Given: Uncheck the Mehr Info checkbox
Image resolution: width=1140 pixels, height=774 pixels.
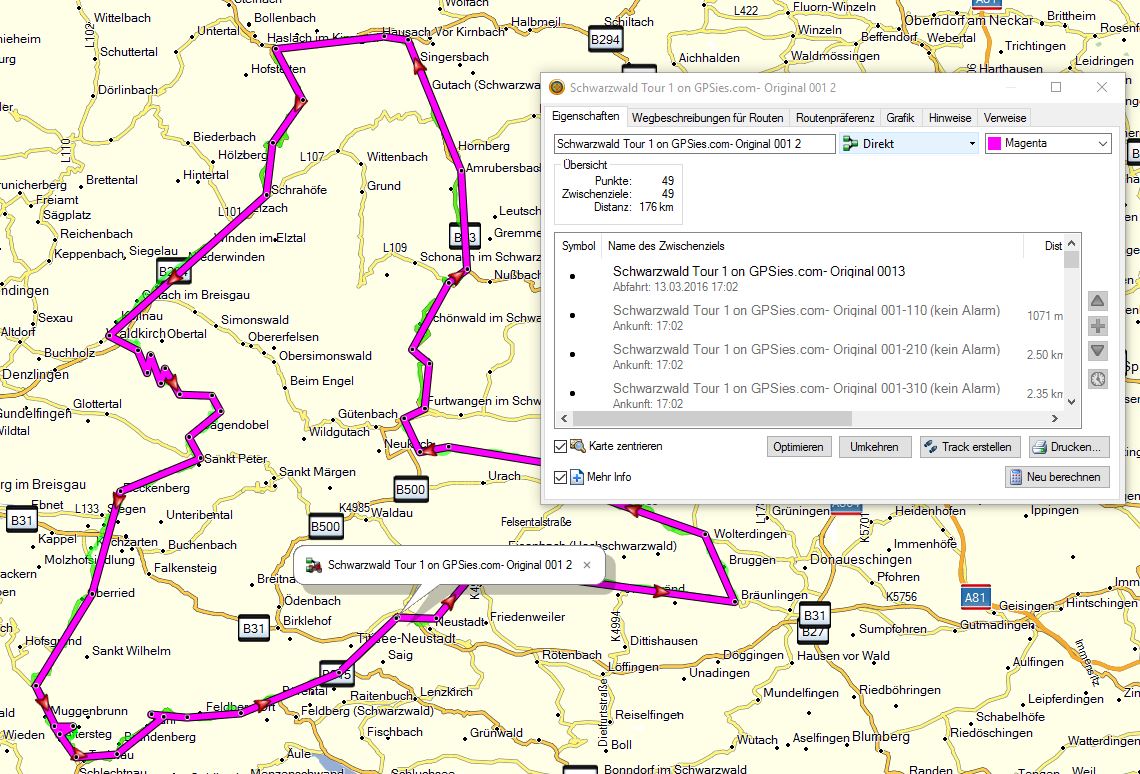Looking at the screenshot, I should 561,477.
